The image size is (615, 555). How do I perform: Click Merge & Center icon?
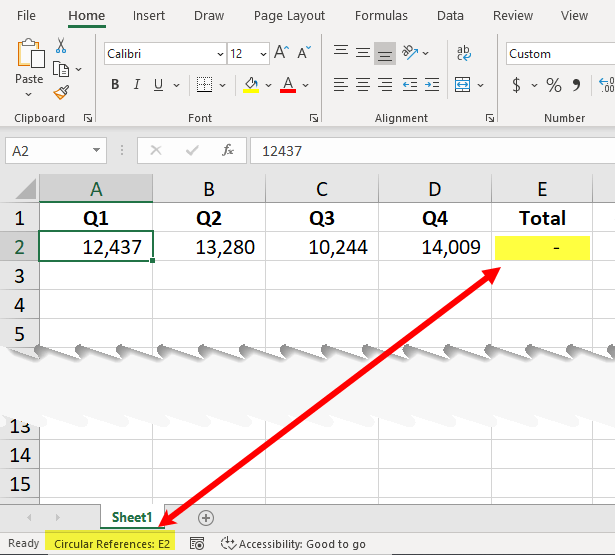coord(463,85)
